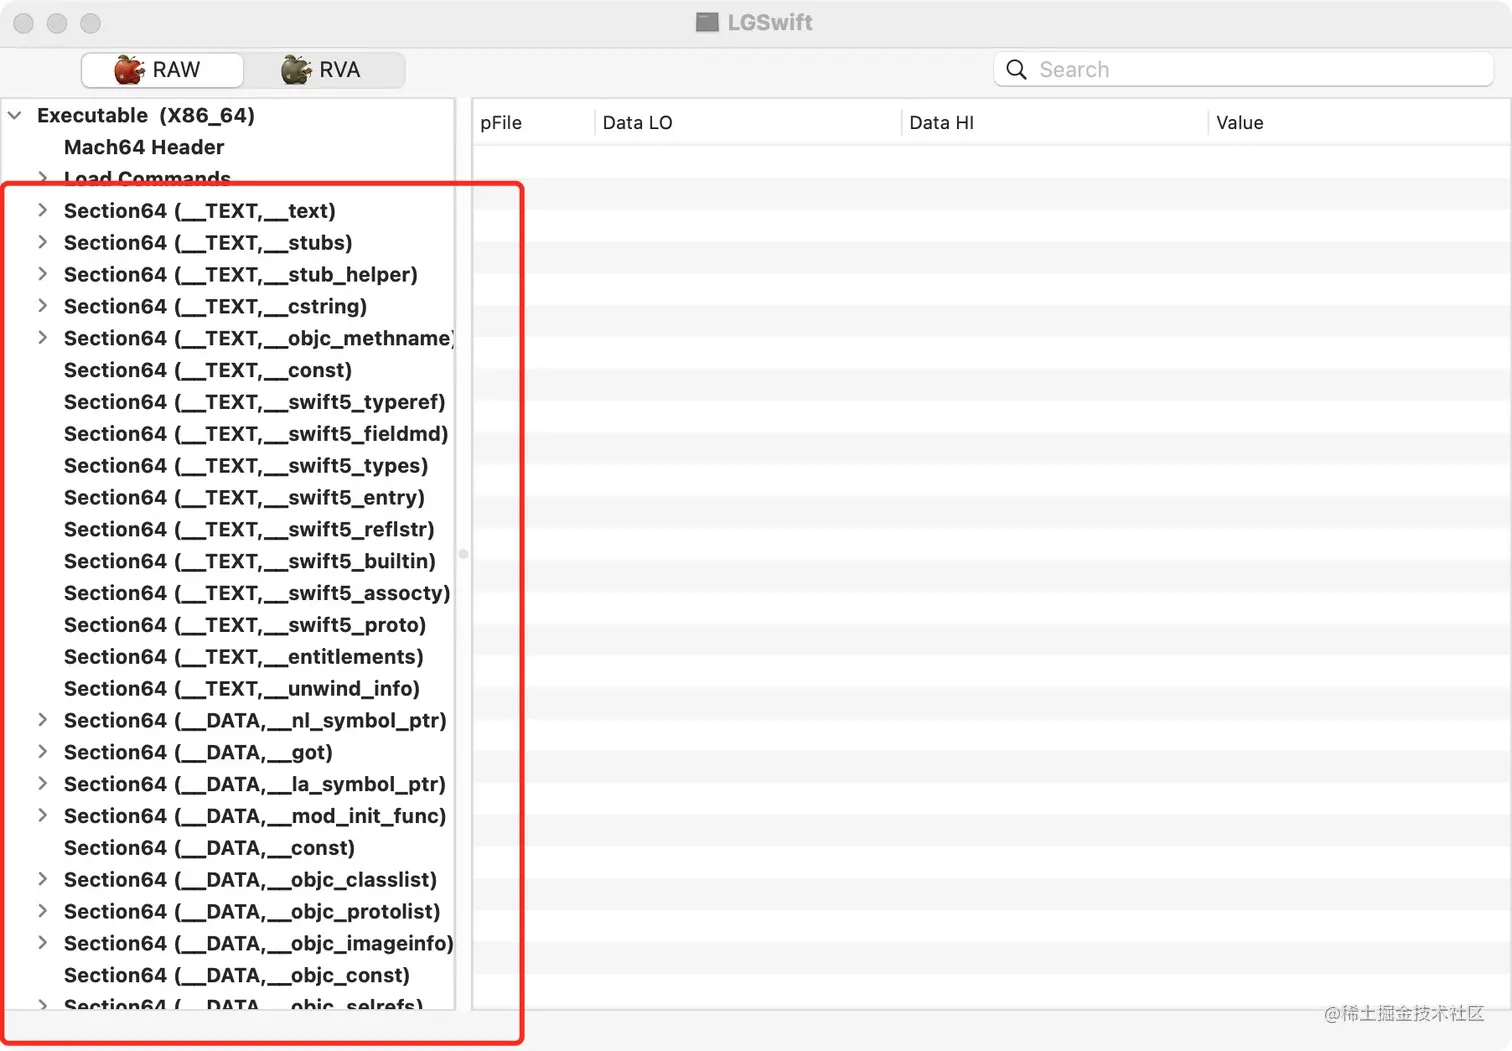Expand Section64 (__DATA,__objc_imageinfo)

coord(42,943)
